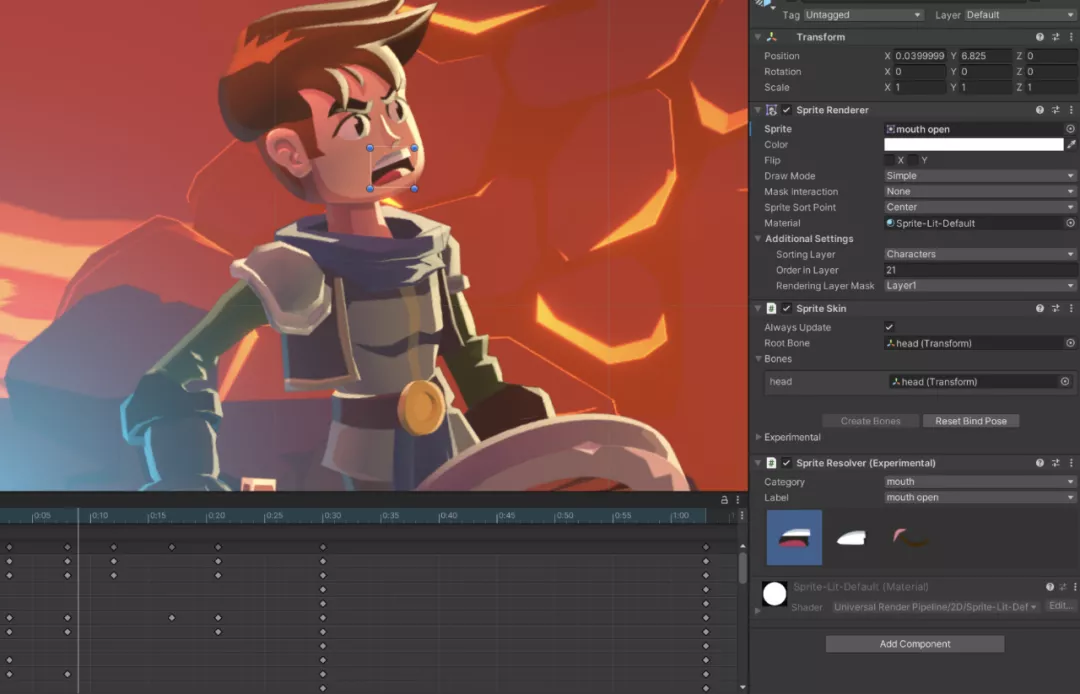Open the Sprite Skin component menu icon
The image size is (1080, 694).
(x=1072, y=308)
